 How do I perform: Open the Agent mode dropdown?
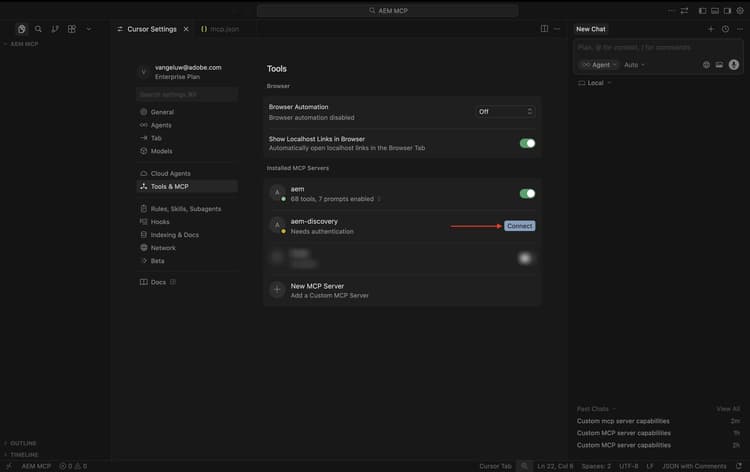click(x=599, y=65)
